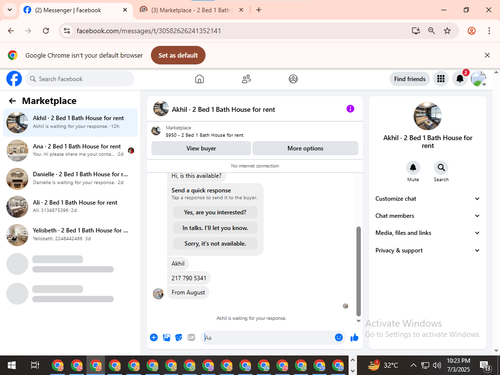The height and width of the screenshot is (375, 500).
Task: Click the More options button
Action: click(x=305, y=148)
